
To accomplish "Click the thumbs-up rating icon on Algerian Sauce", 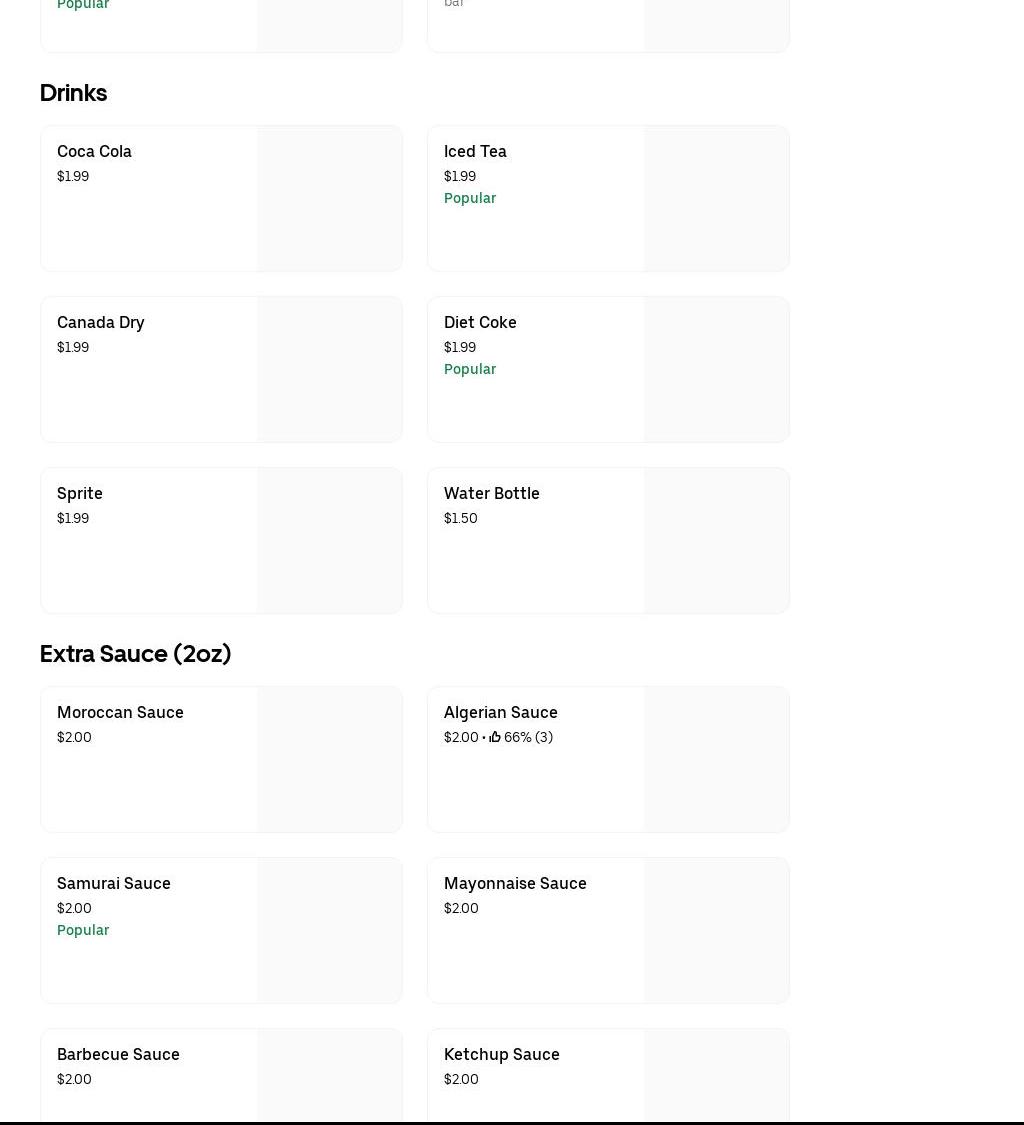I will coord(495,737).
